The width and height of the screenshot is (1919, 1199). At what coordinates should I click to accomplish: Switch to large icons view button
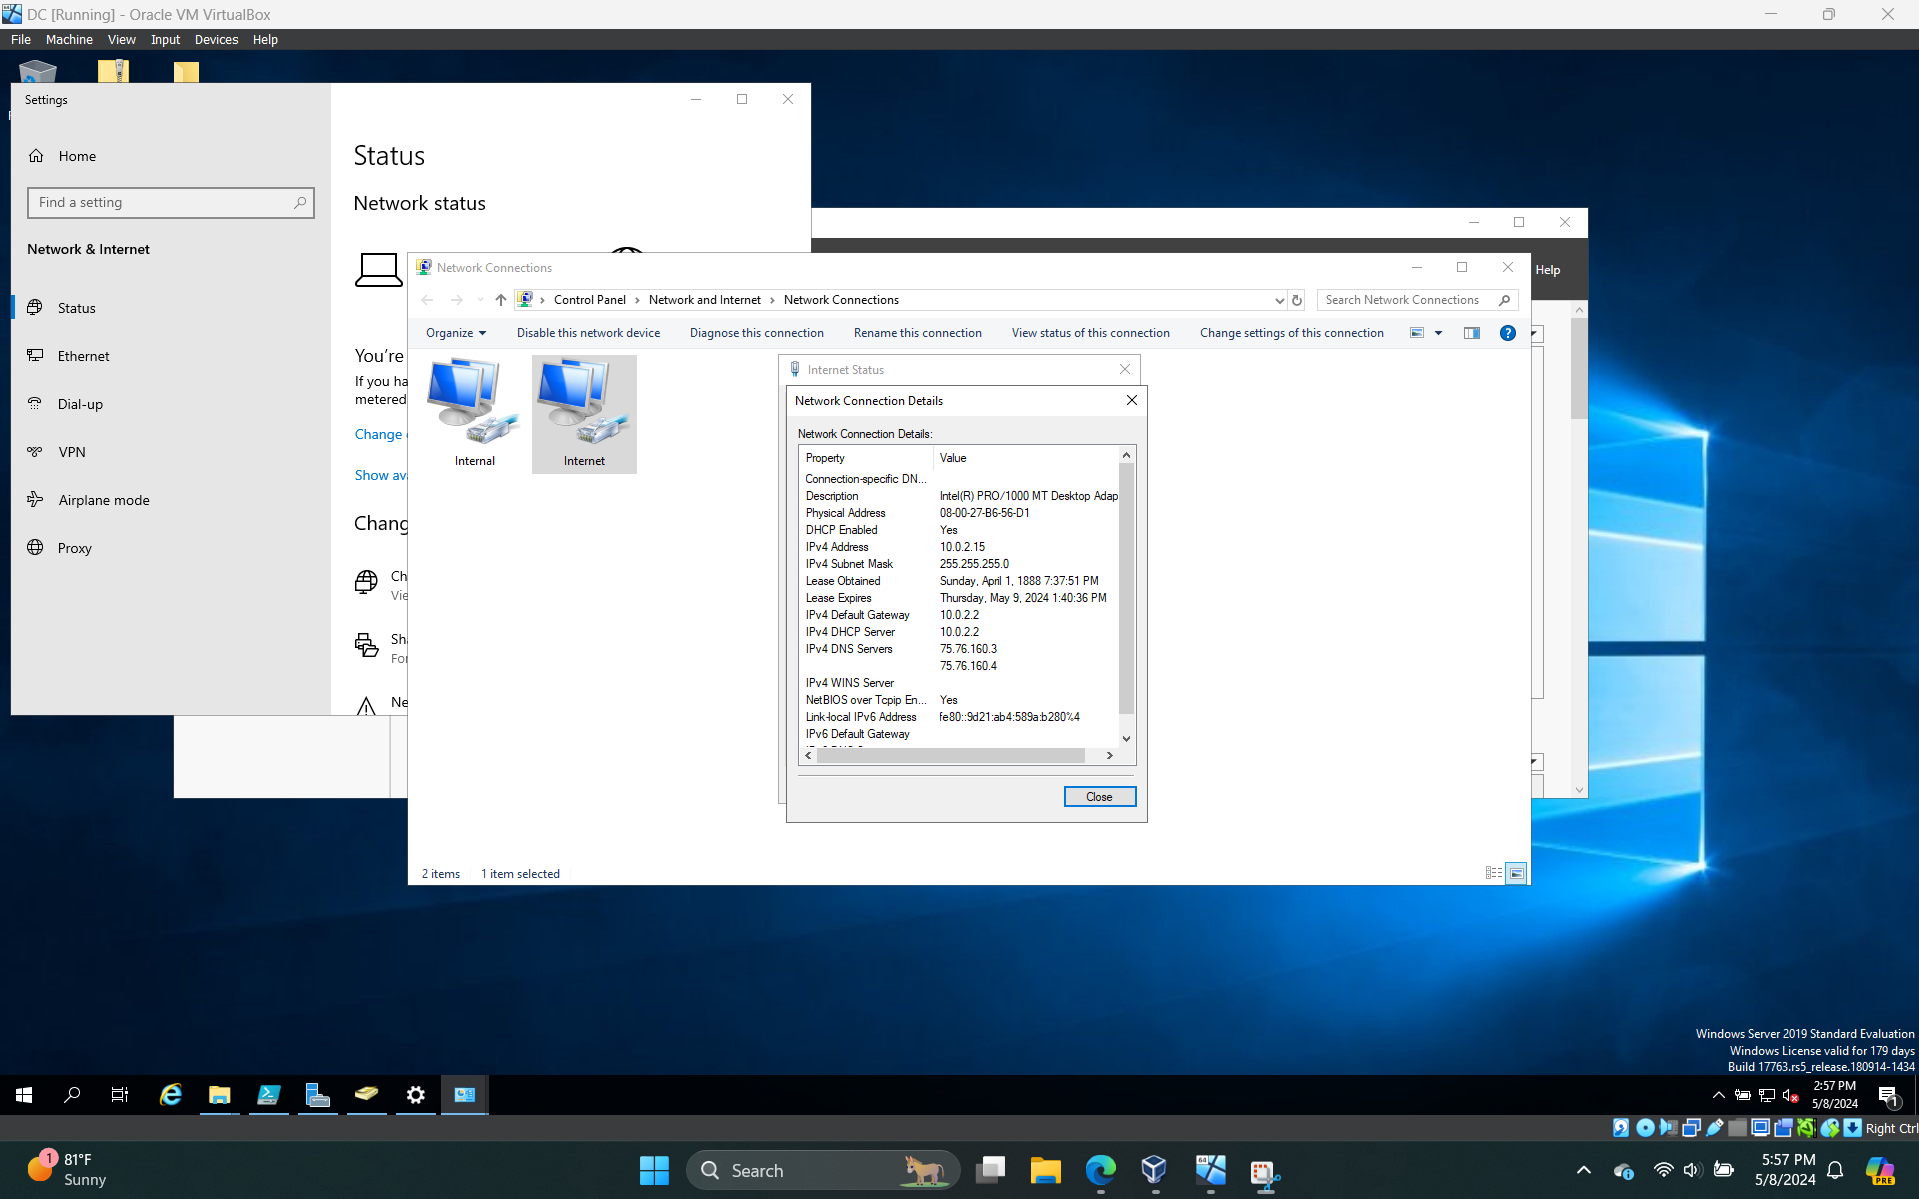(1517, 873)
